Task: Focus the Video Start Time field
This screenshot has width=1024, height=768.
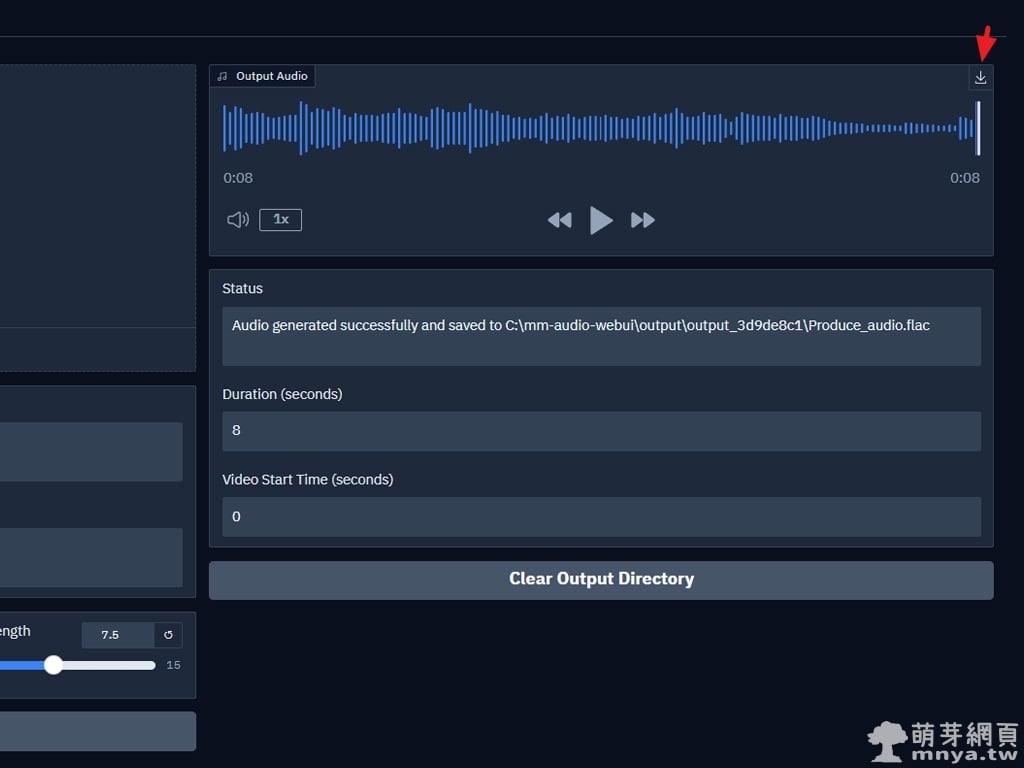Action: pos(601,517)
